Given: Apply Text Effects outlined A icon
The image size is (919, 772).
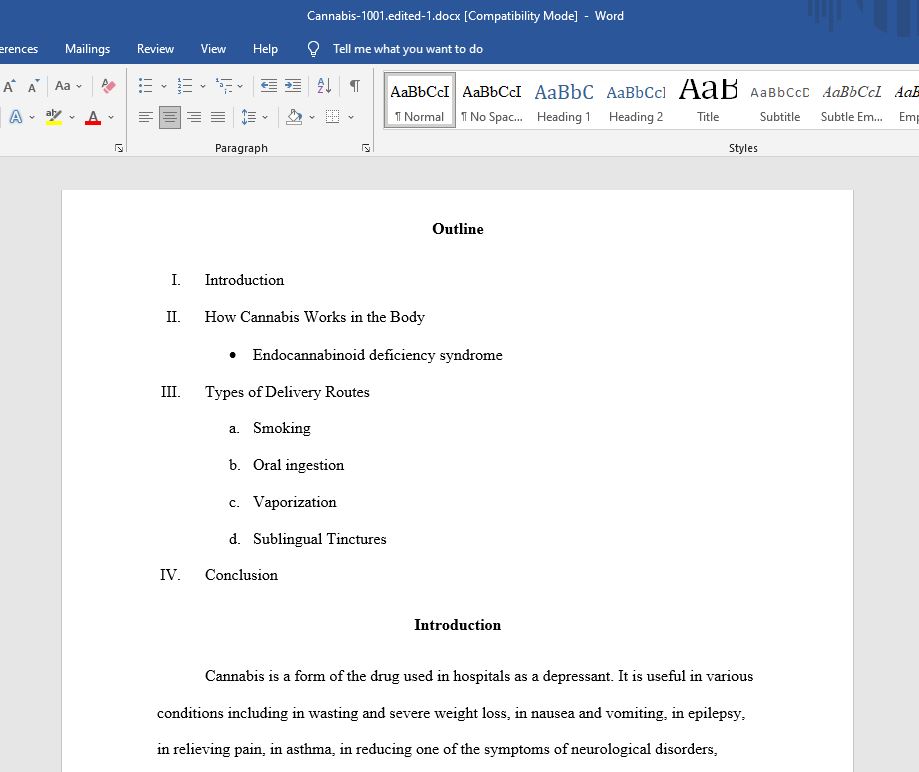Looking at the screenshot, I should 16,117.
